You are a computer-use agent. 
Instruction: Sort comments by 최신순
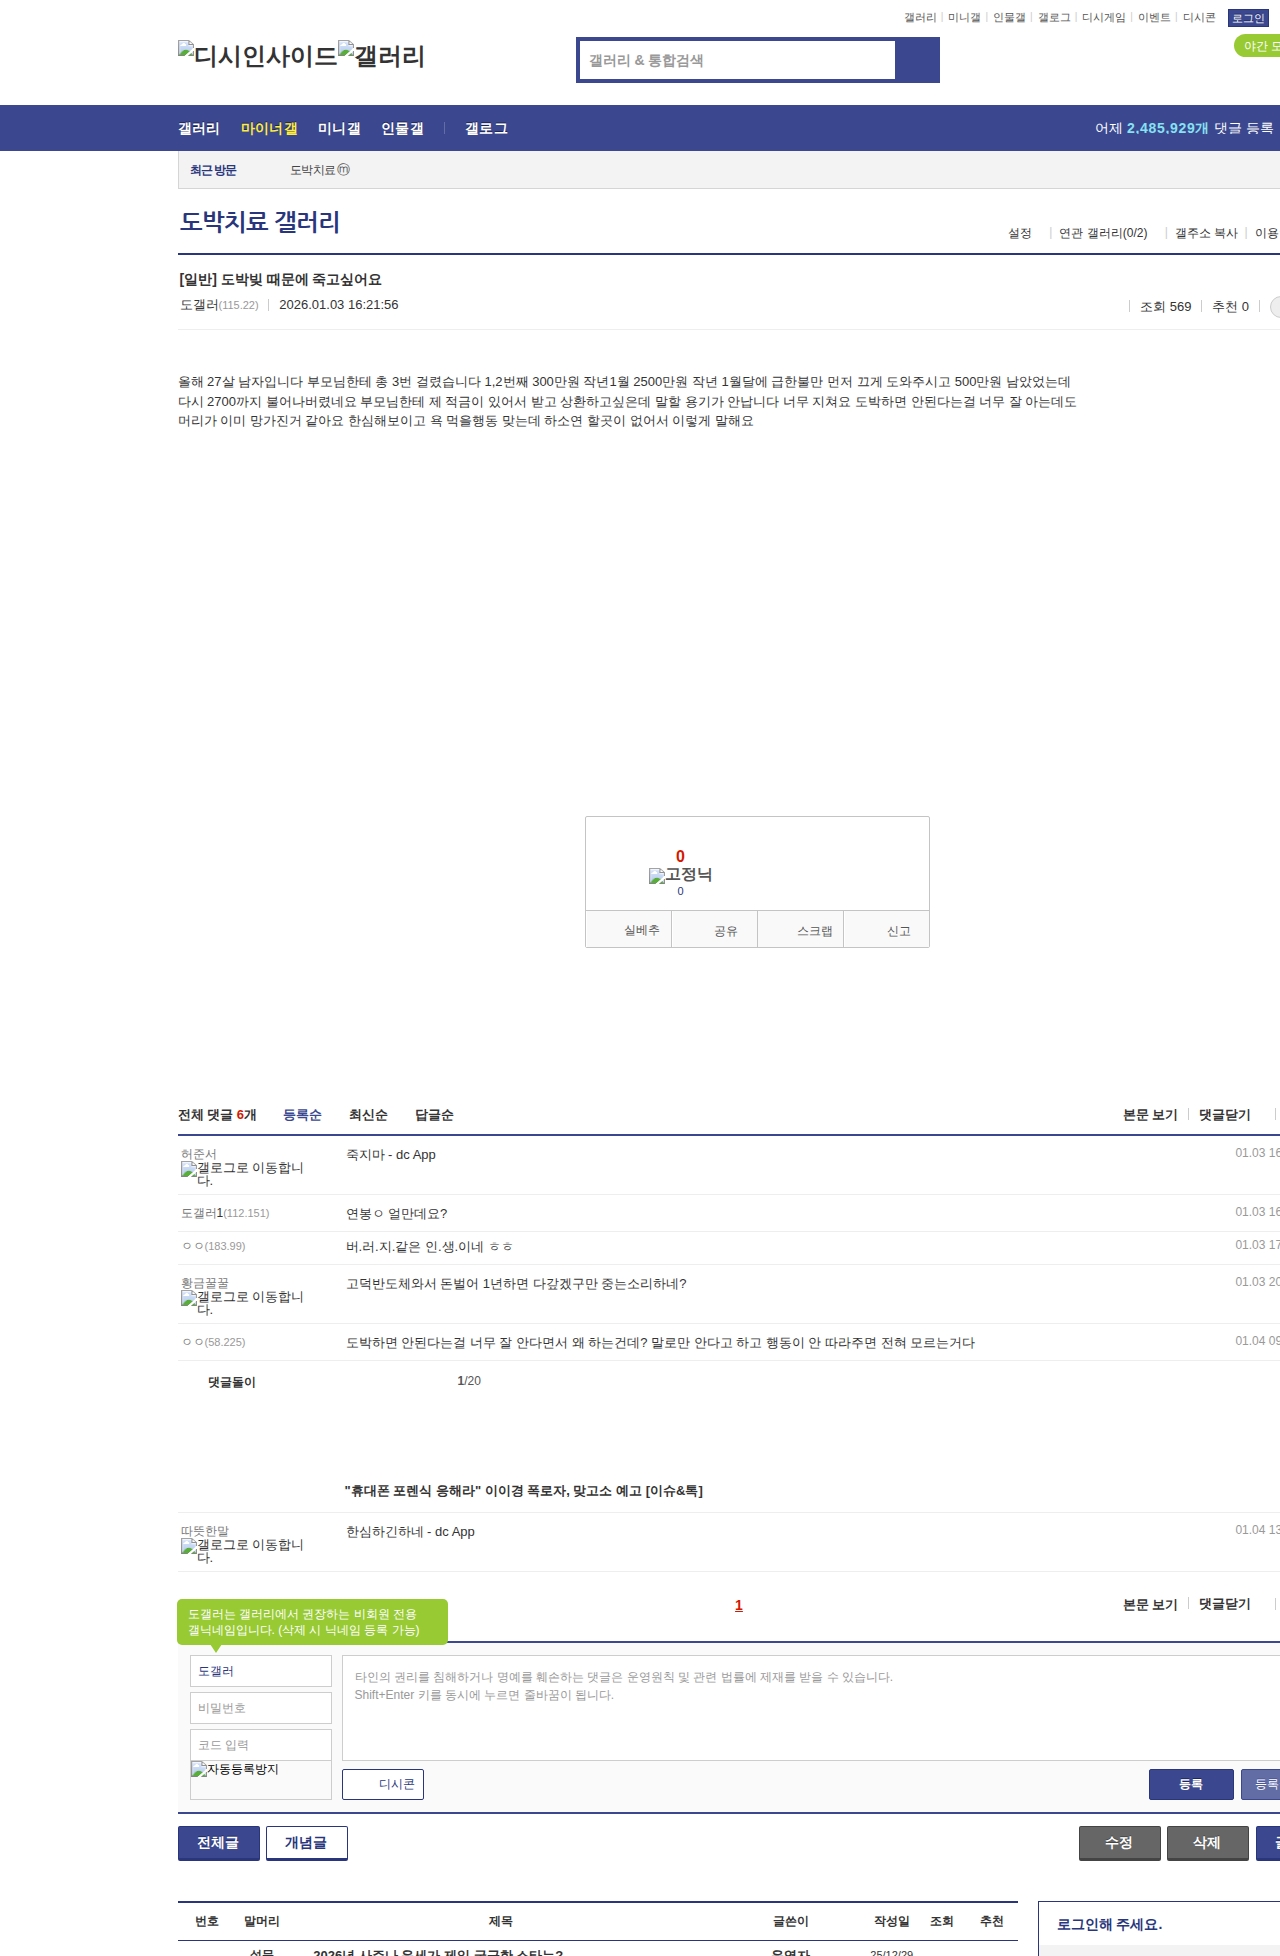pos(368,1115)
